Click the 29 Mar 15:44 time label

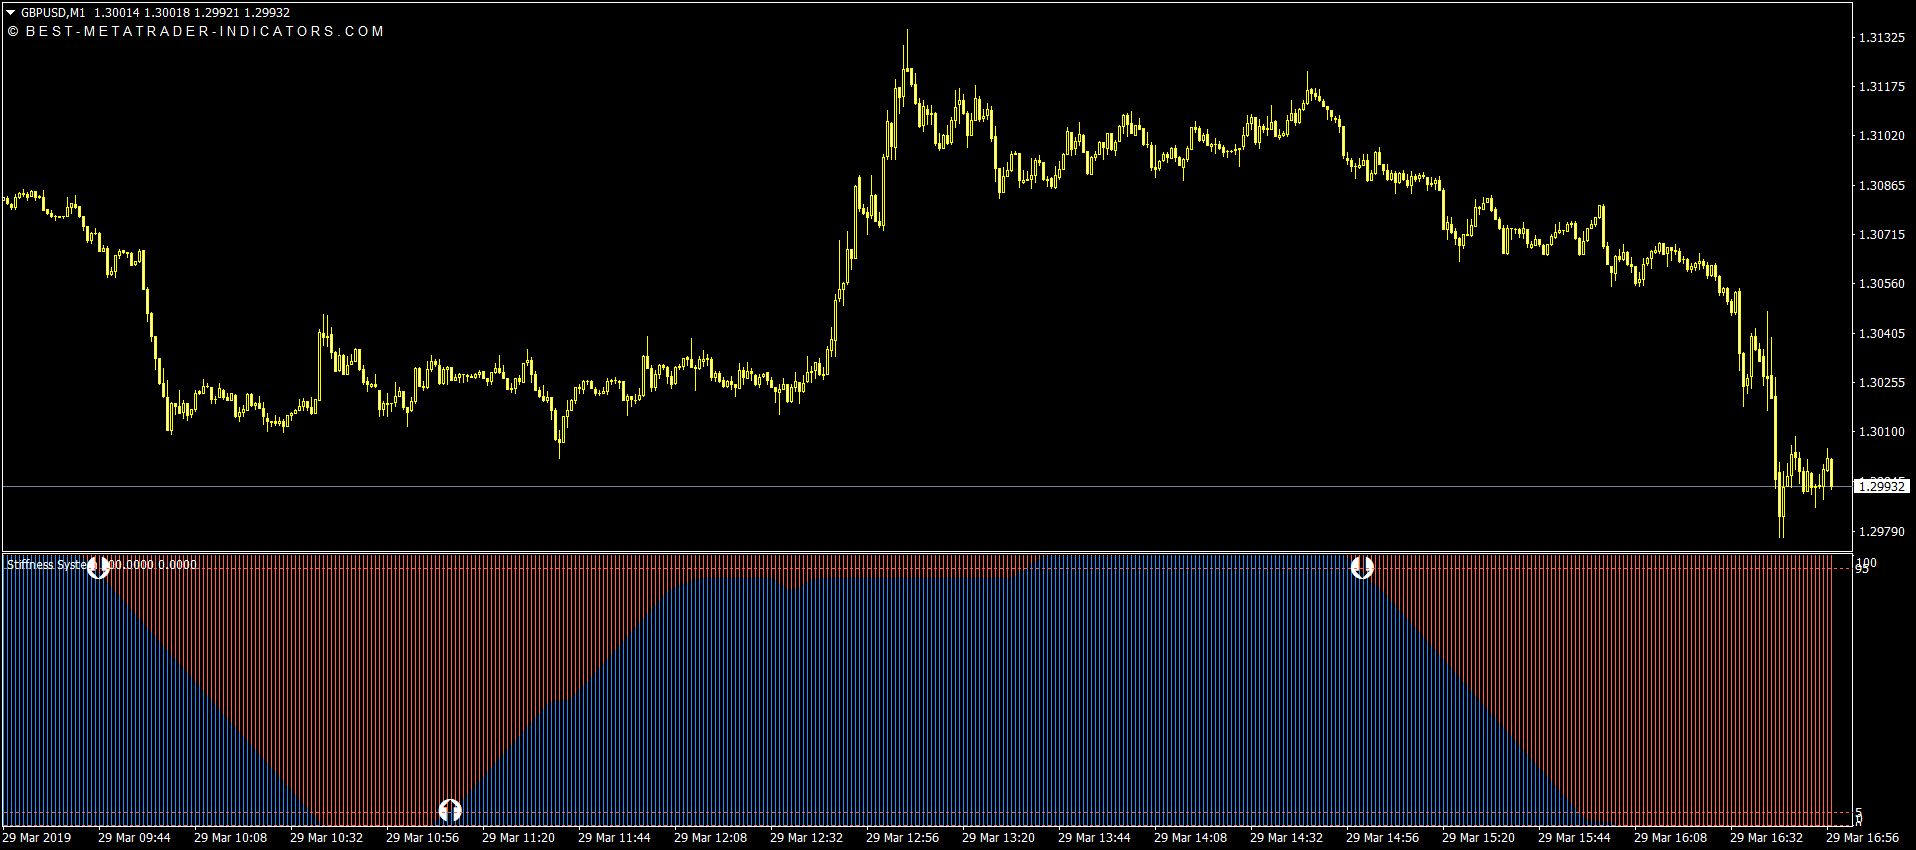pyautogui.click(x=1574, y=838)
